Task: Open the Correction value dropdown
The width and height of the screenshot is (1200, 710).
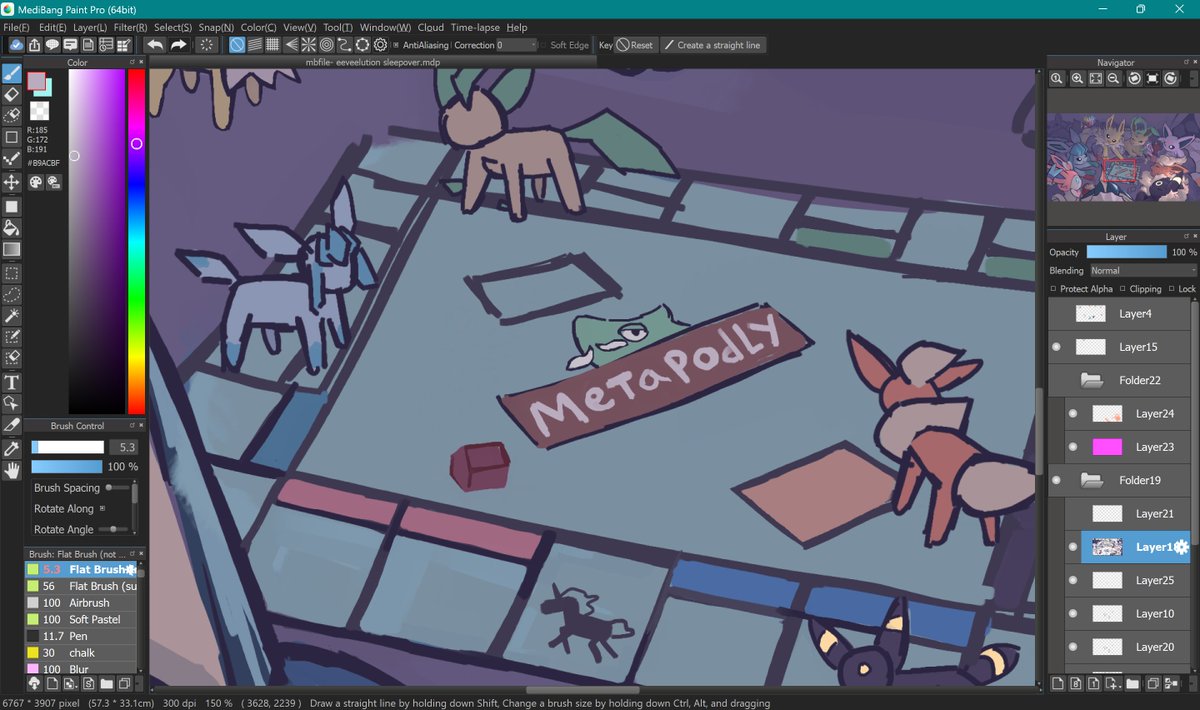Action: point(516,45)
